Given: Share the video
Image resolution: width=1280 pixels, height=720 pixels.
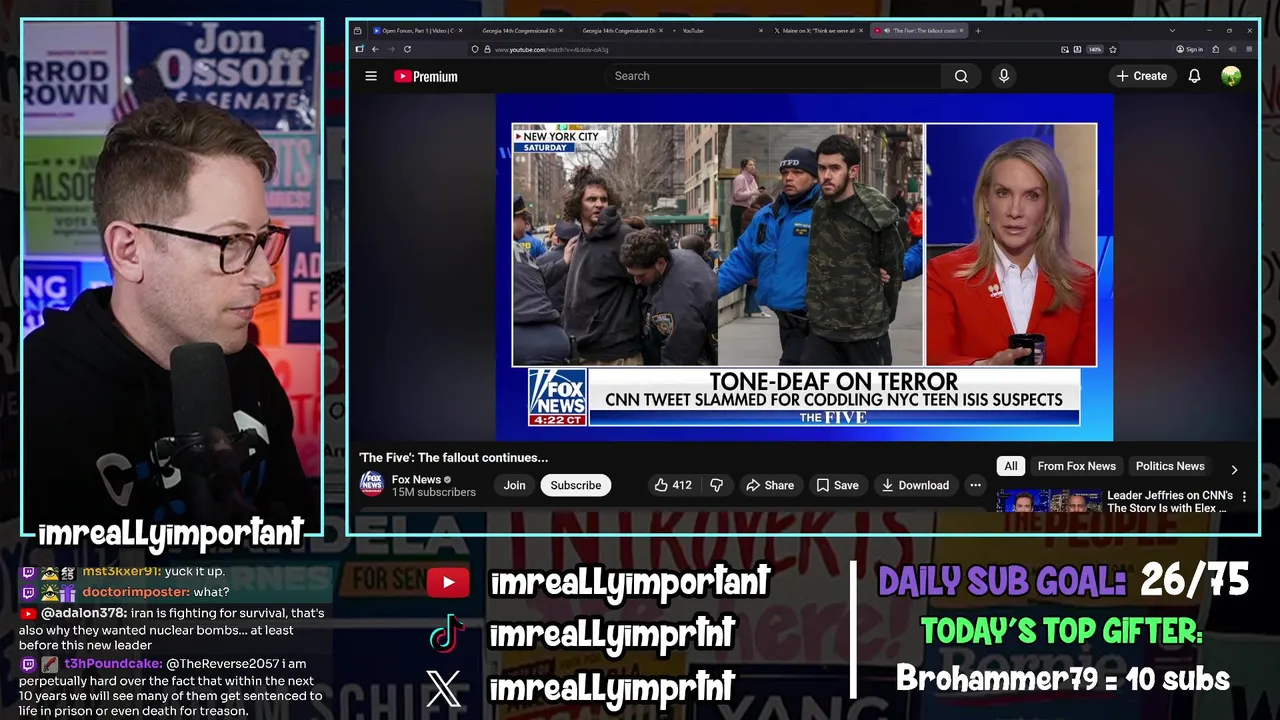Looking at the screenshot, I should click(769, 485).
